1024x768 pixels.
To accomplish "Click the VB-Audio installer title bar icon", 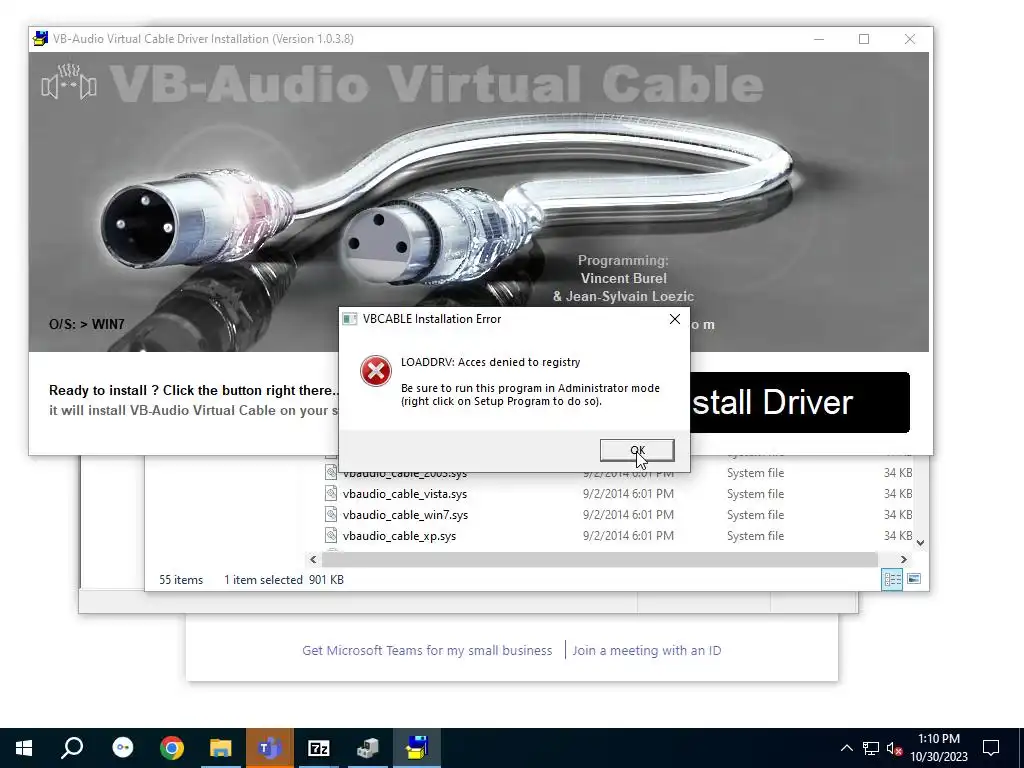I will point(40,39).
